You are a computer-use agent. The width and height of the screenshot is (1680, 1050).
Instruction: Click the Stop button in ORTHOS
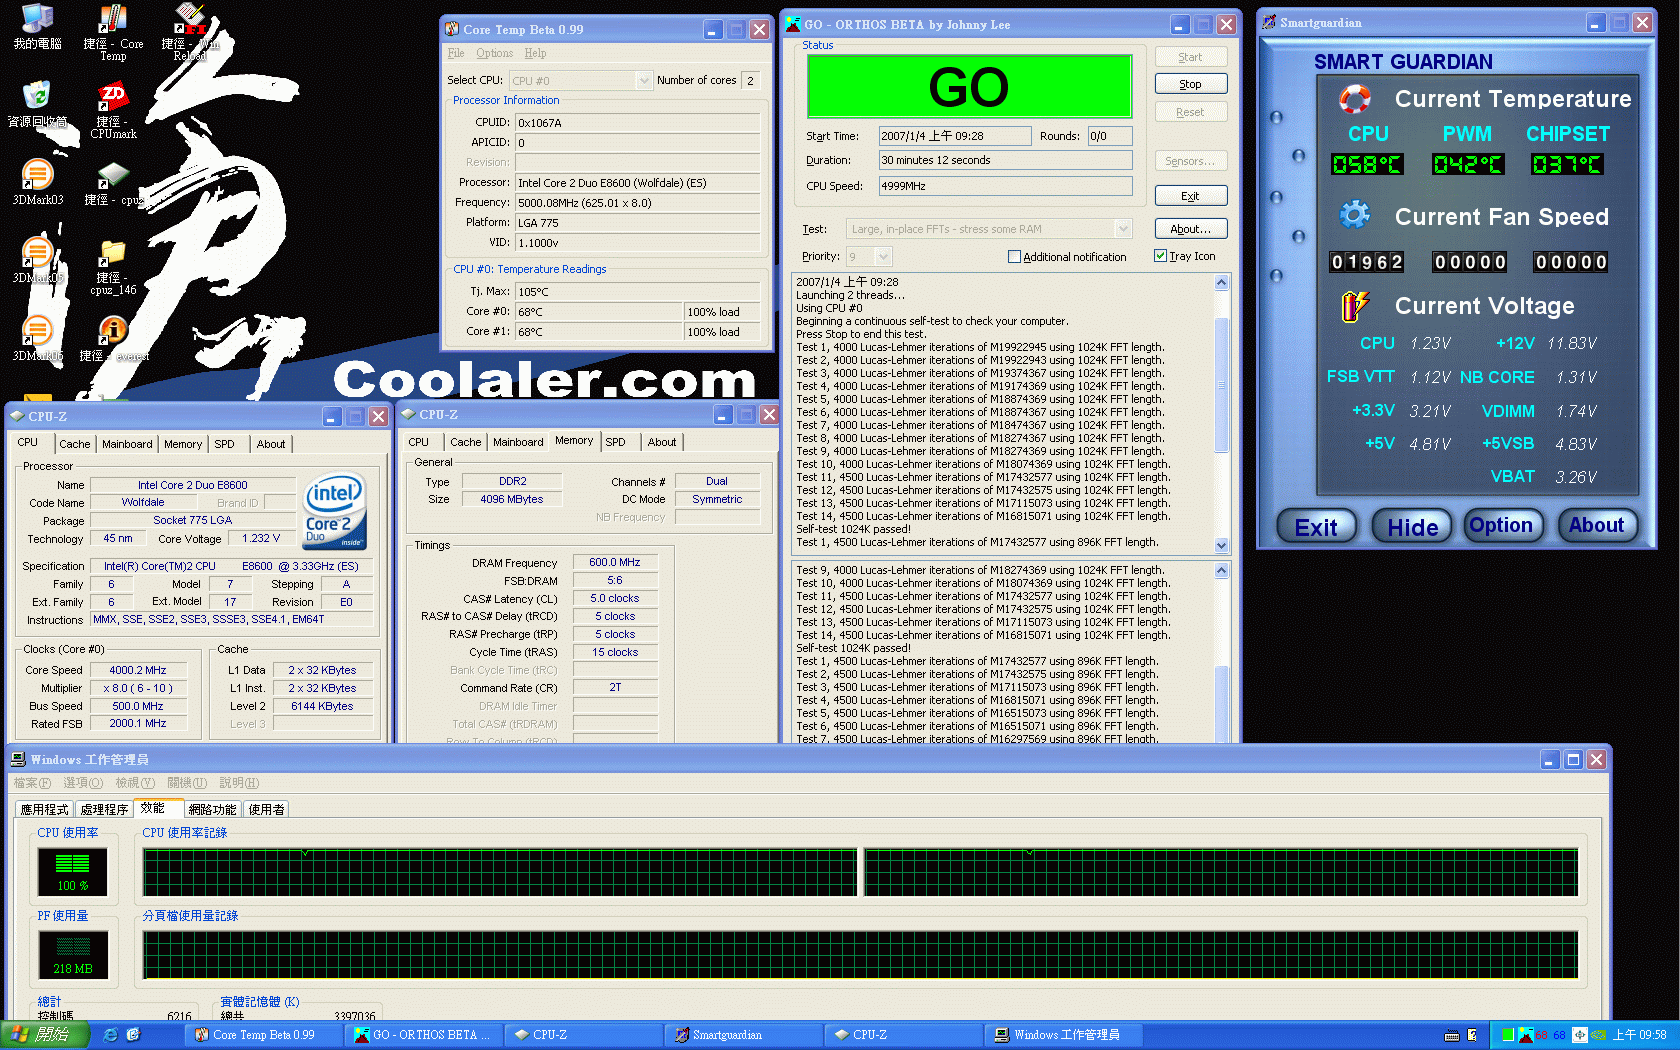(x=1190, y=84)
